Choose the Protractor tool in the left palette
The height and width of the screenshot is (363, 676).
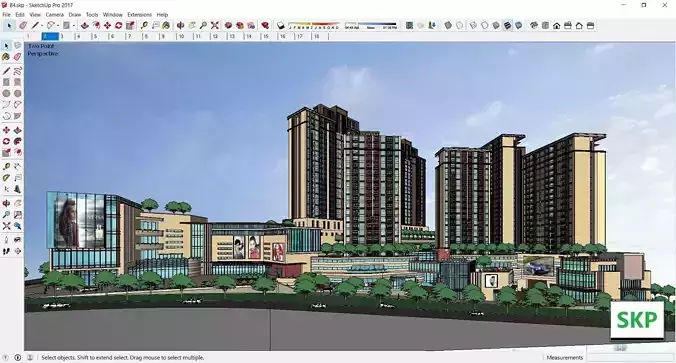[x=6, y=178]
